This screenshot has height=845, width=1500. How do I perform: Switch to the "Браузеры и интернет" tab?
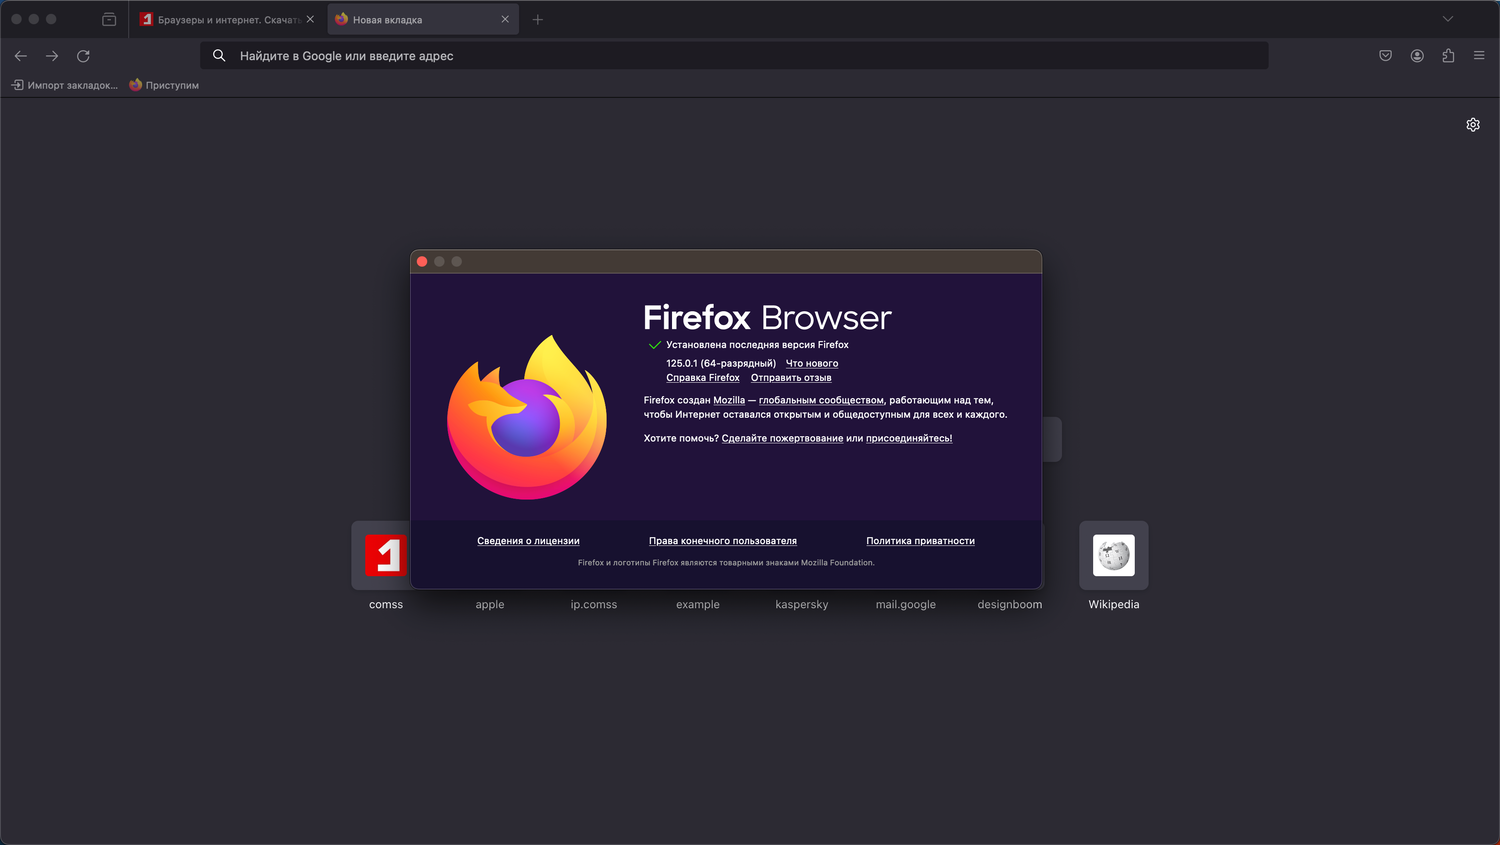pyautogui.click(x=227, y=19)
